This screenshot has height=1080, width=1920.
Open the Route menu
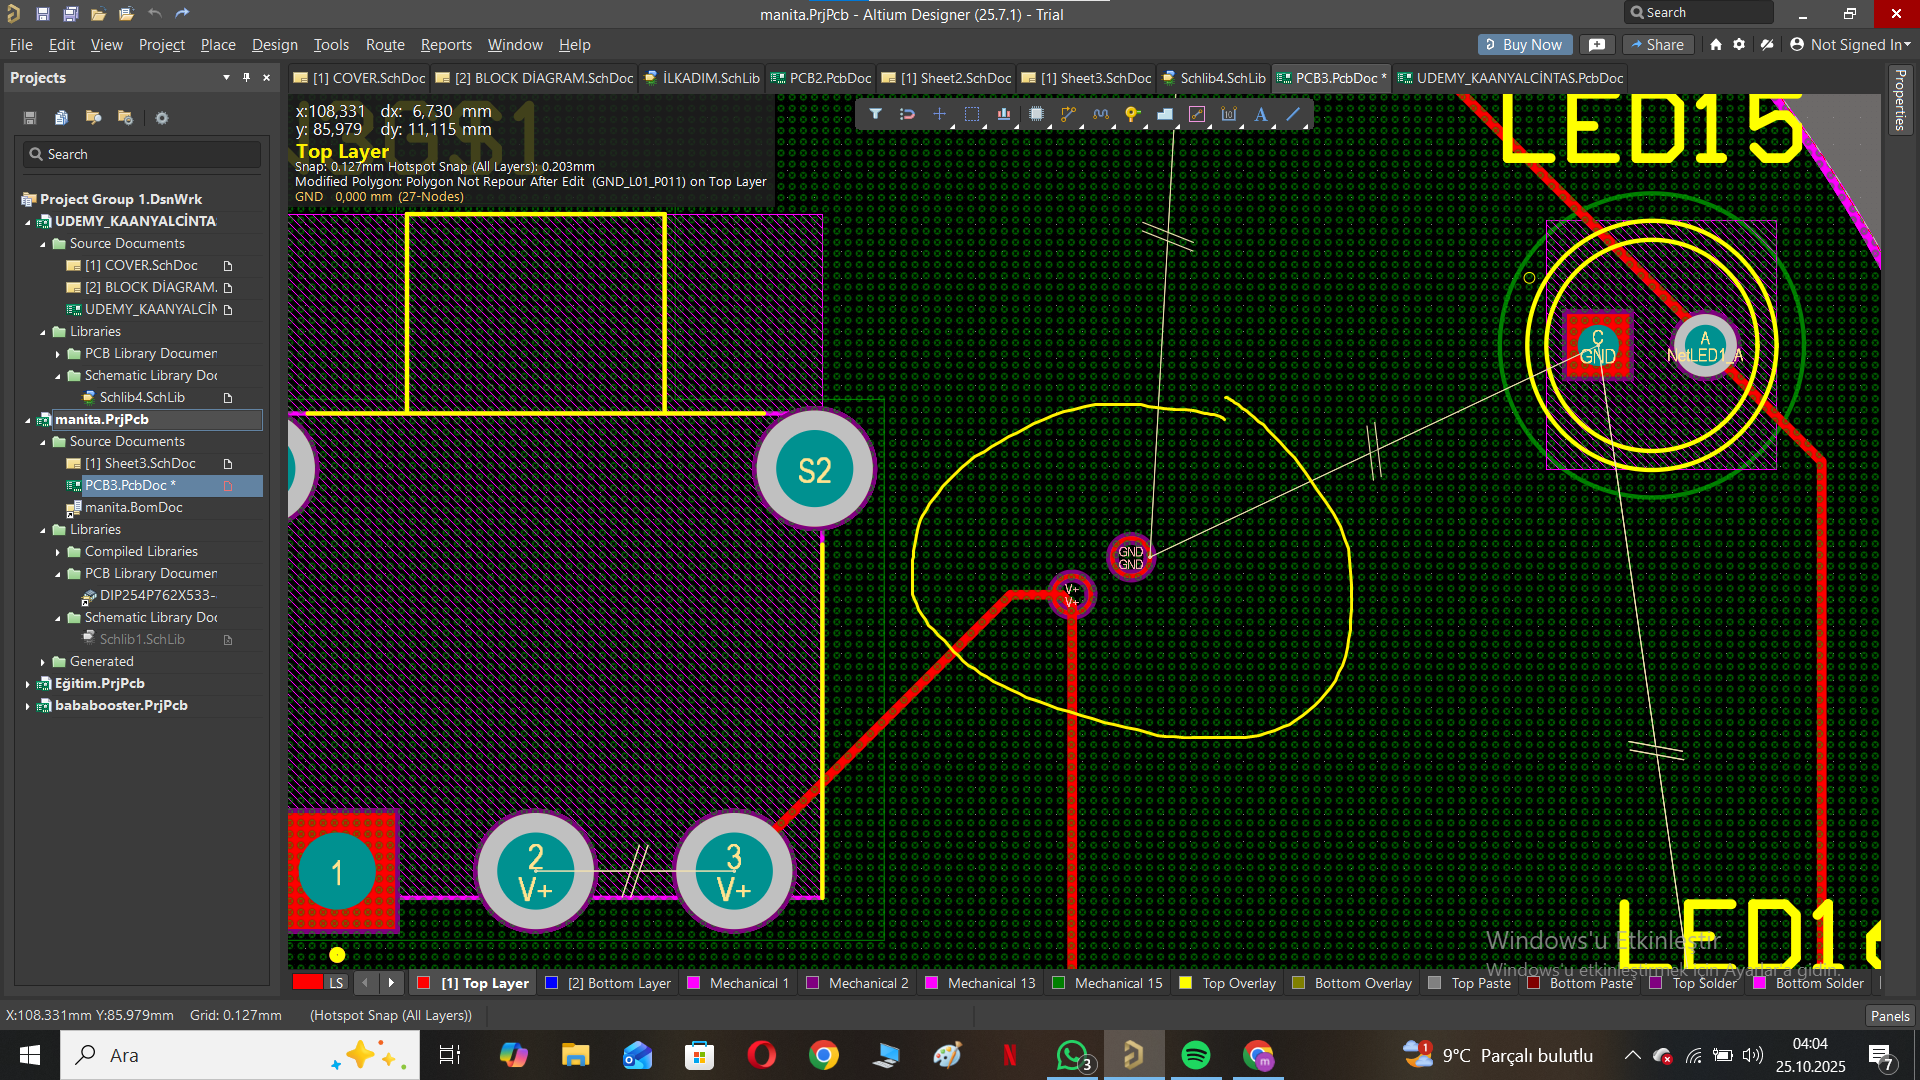(384, 45)
